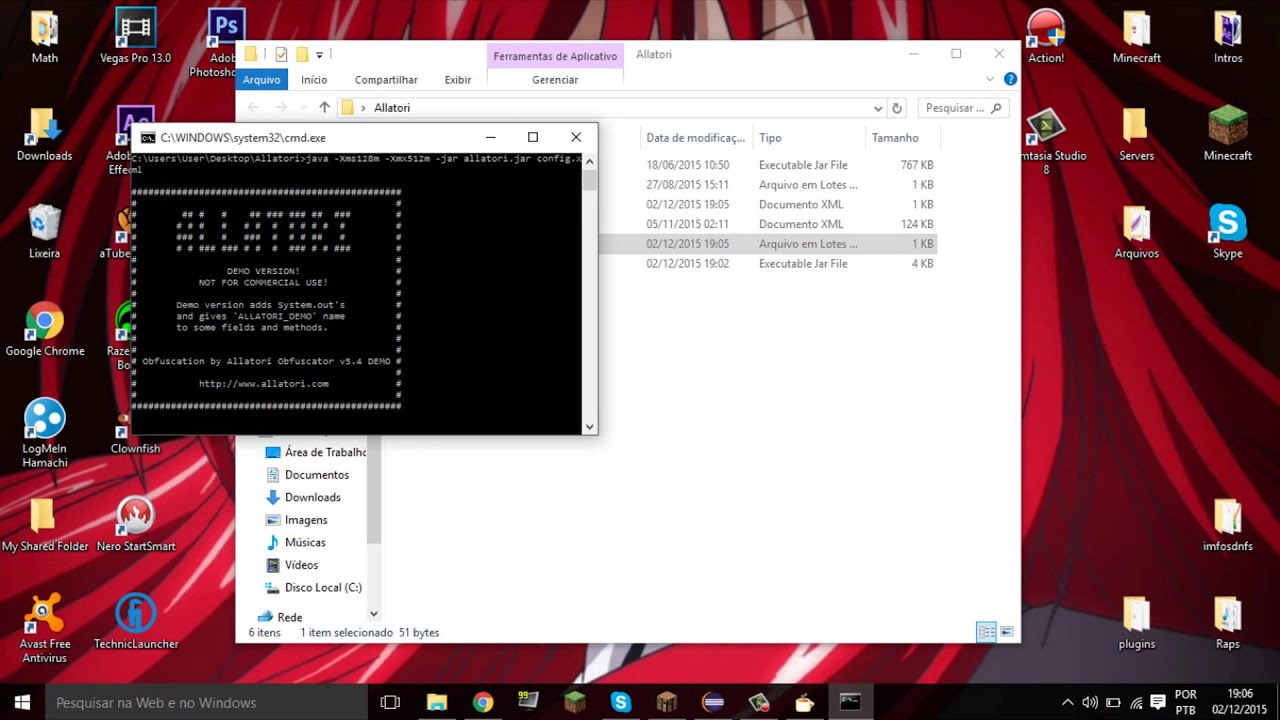Click the Up arrow in Explorer navigation

click(324, 107)
